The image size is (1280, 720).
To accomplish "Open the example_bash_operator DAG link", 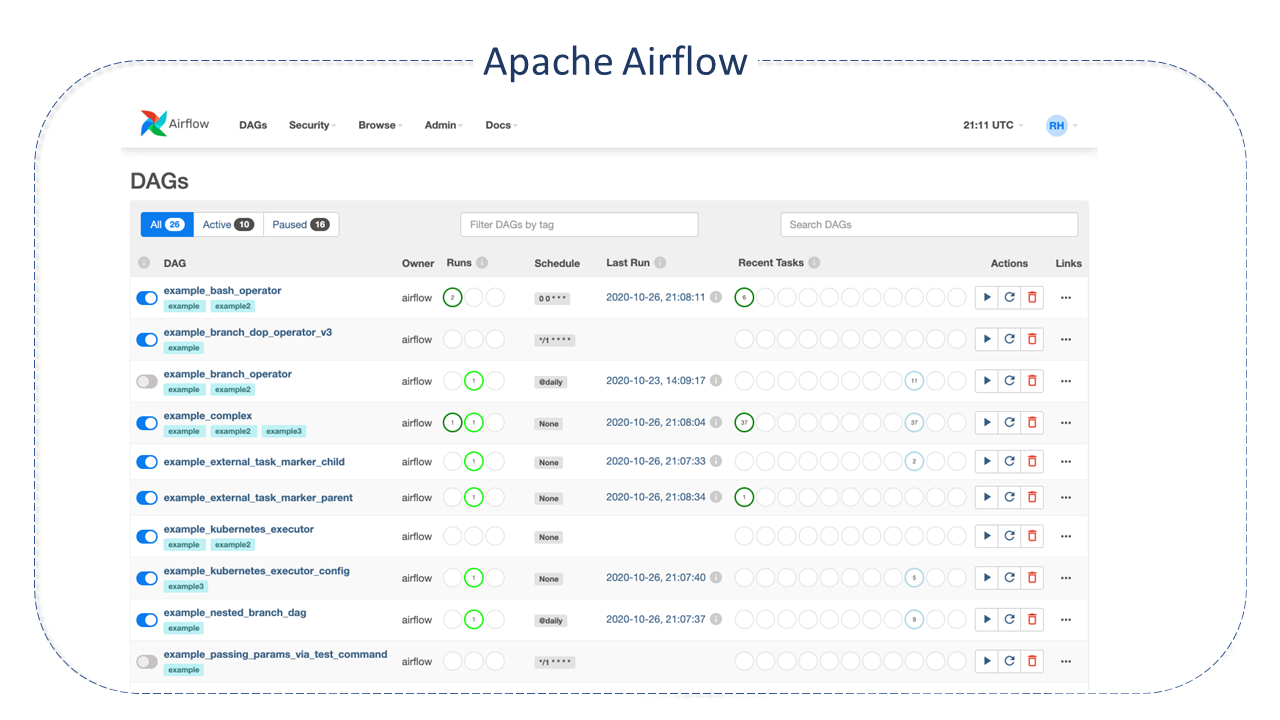I will pos(223,290).
